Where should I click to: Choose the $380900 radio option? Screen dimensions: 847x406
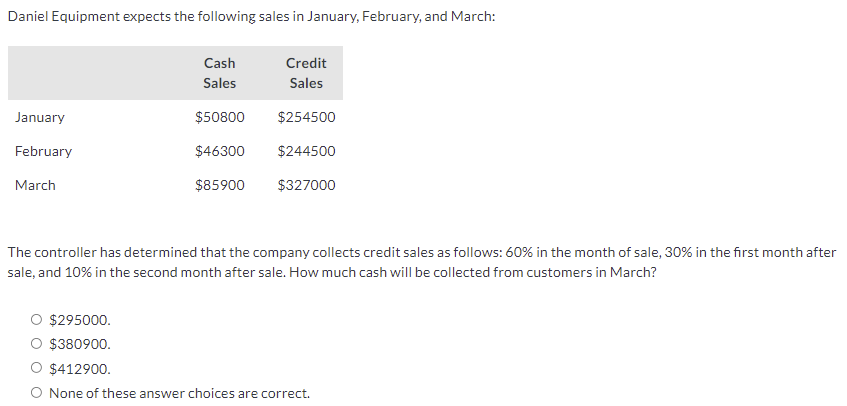pyautogui.click(x=36, y=343)
